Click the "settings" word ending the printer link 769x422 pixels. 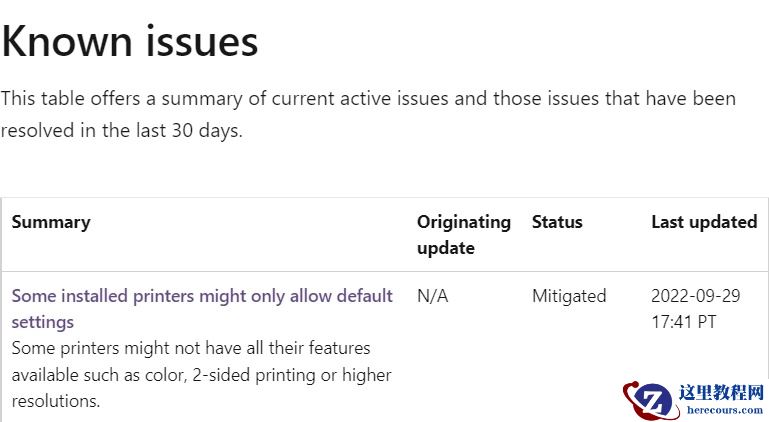(x=43, y=322)
